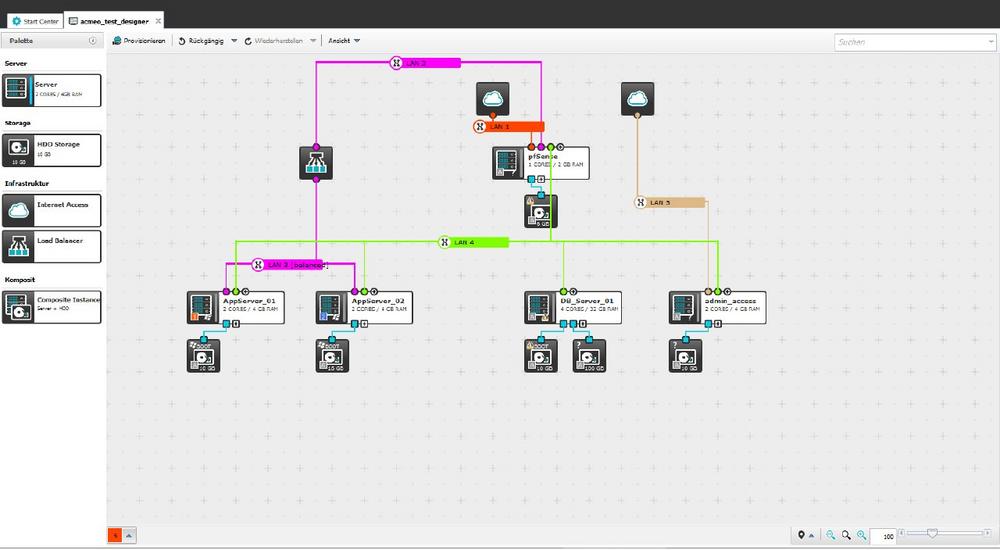
Task: Click the zoom slider right arrow
Action: click(989, 533)
